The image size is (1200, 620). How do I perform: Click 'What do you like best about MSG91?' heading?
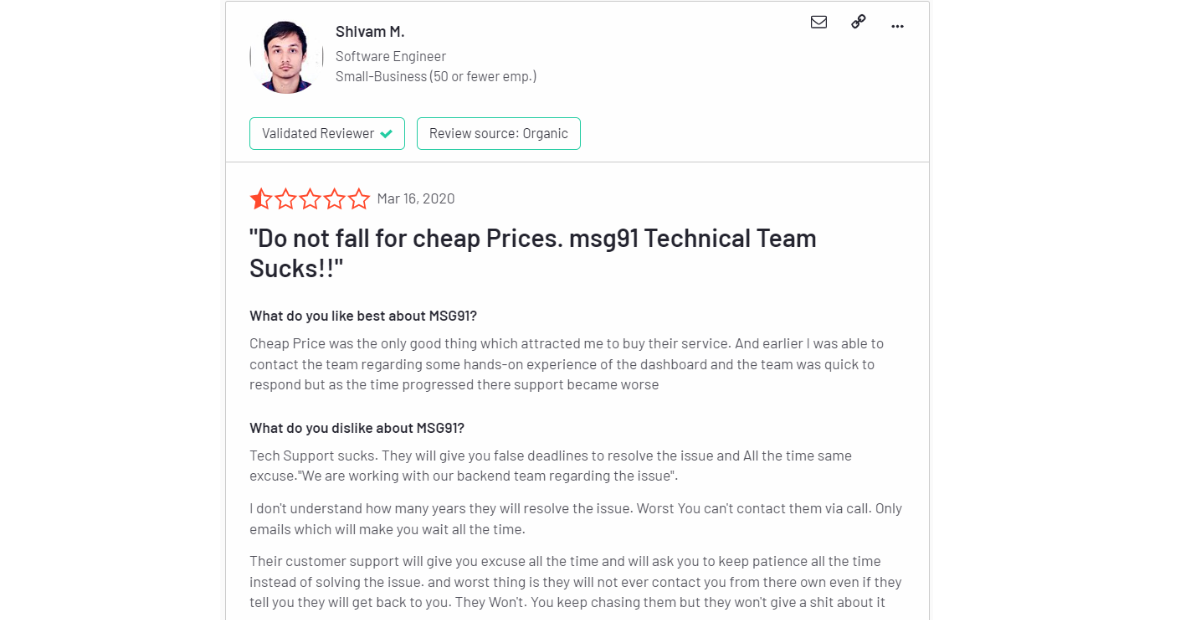coord(363,316)
